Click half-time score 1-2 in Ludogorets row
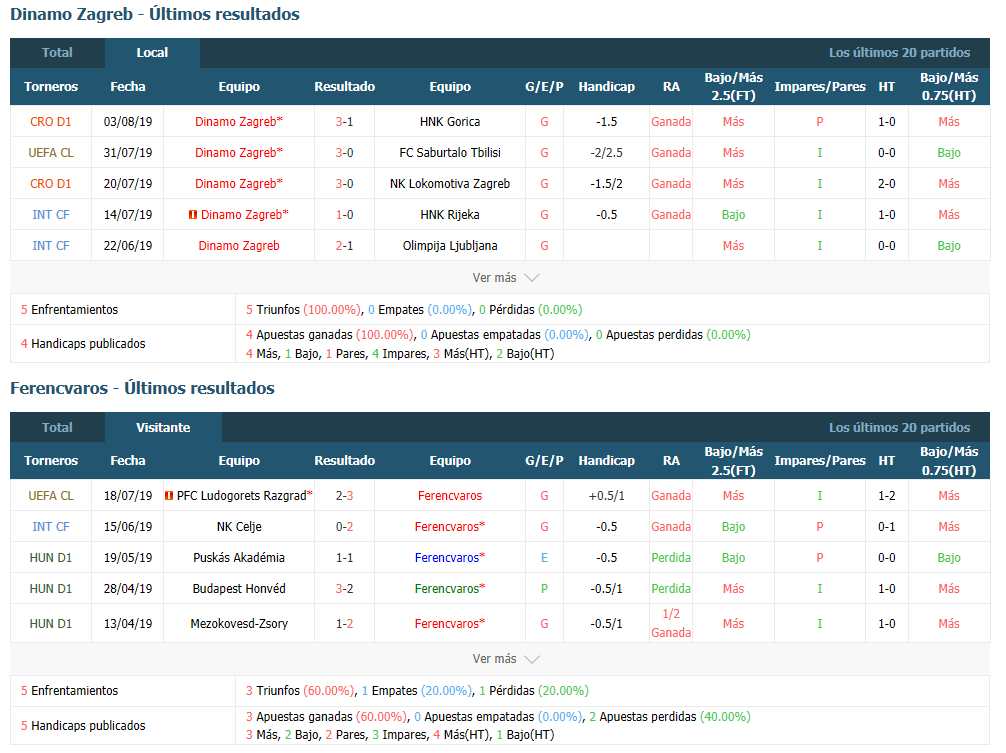1006x753 pixels. [x=887, y=496]
